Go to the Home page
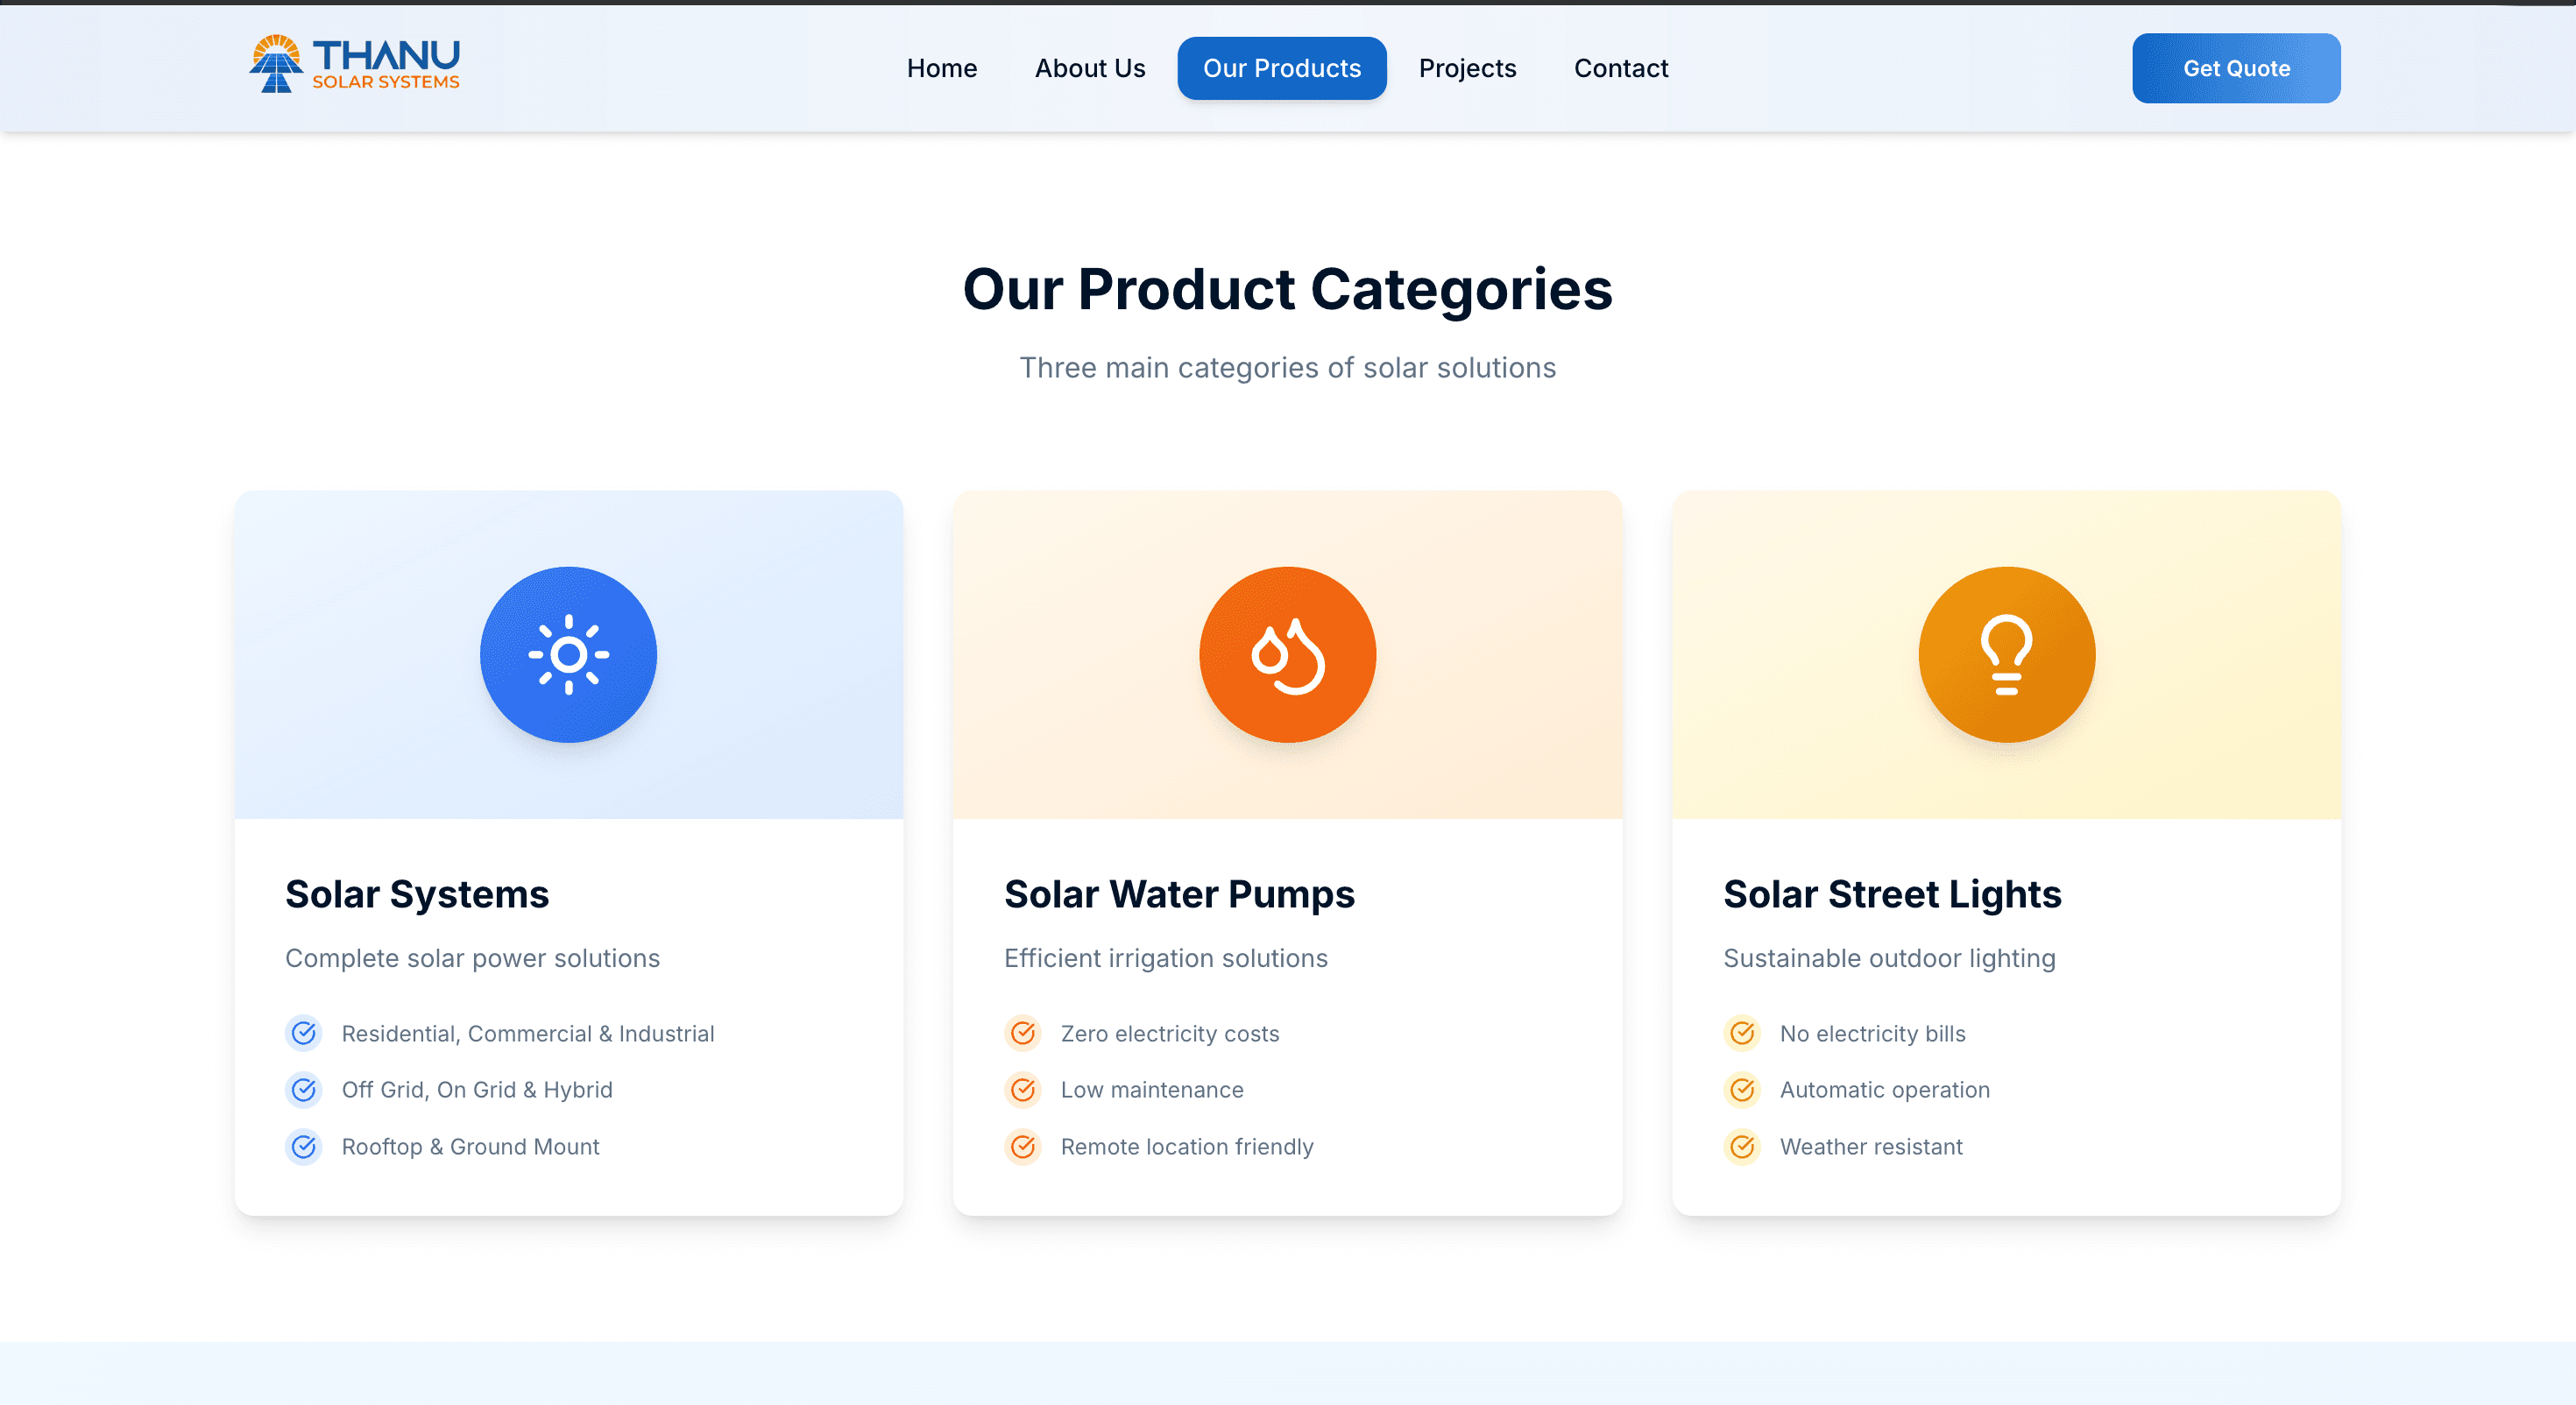 941,68
